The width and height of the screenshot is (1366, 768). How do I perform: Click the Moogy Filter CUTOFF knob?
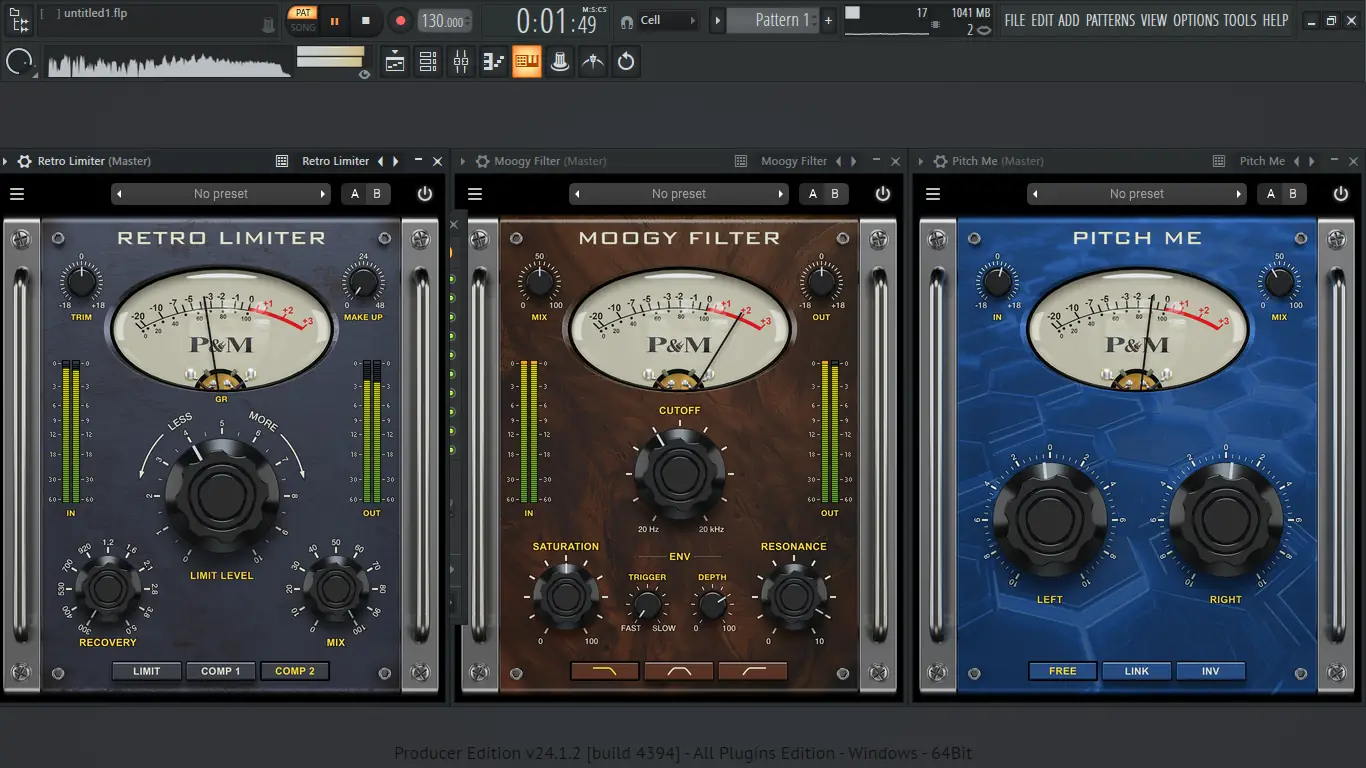click(679, 473)
